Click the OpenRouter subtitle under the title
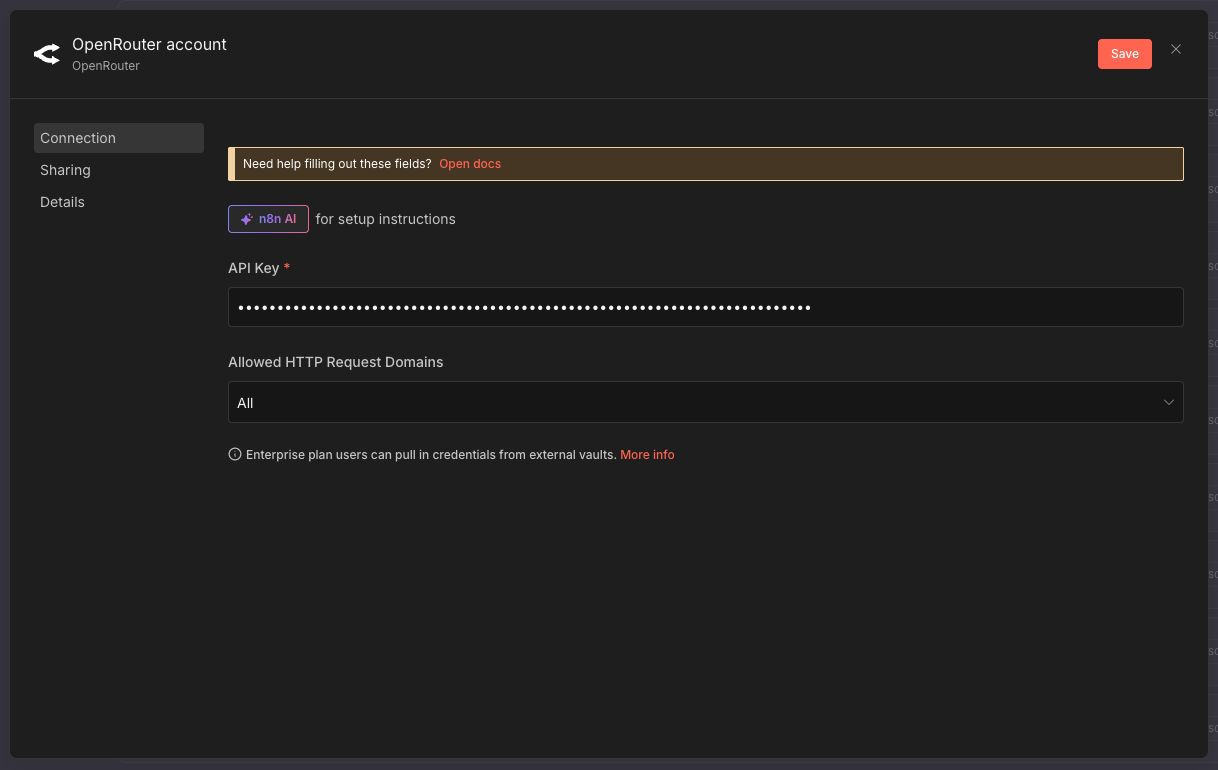The height and width of the screenshot is (770, 1218). pos(106,66)
